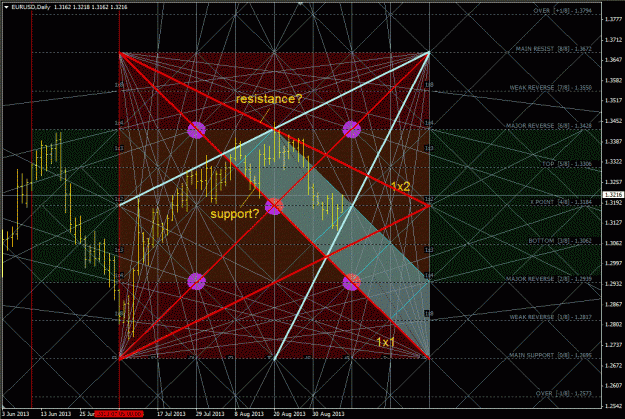Screen dimensions: 625x419
Task: Click price scale value 1.2802
Action: (613, 324)
